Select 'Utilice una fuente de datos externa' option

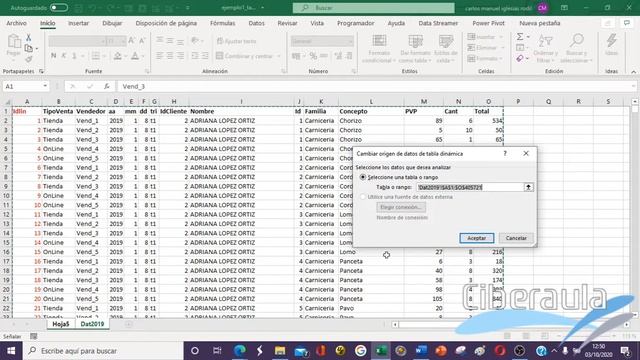(x=363, y=197)
